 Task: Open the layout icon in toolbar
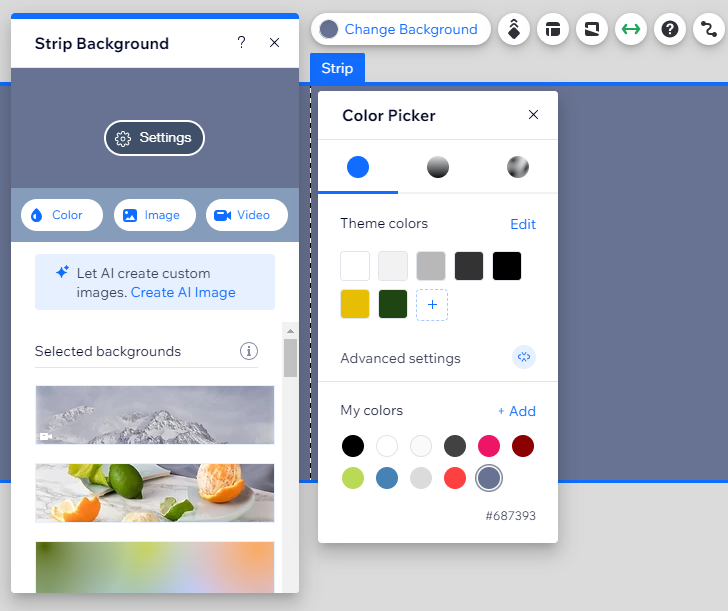pyautogui.click(x=552, y=29)
